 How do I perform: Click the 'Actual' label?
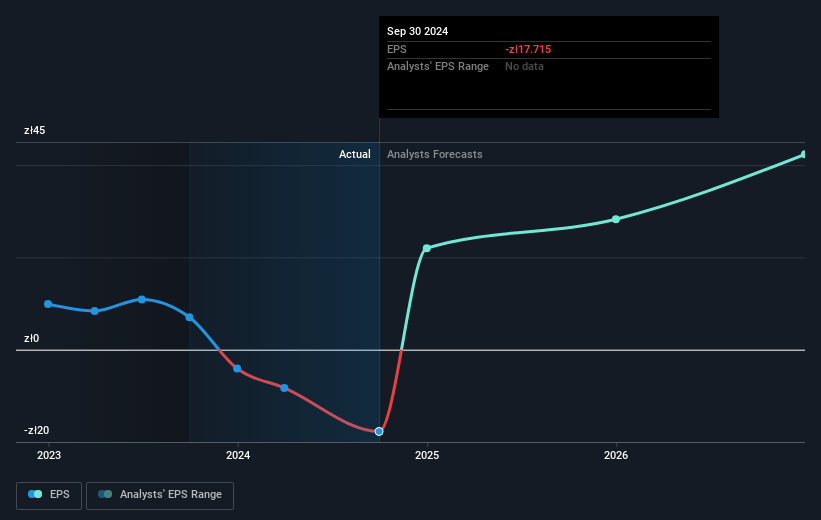pyautogui.click(x=354, y=154)
